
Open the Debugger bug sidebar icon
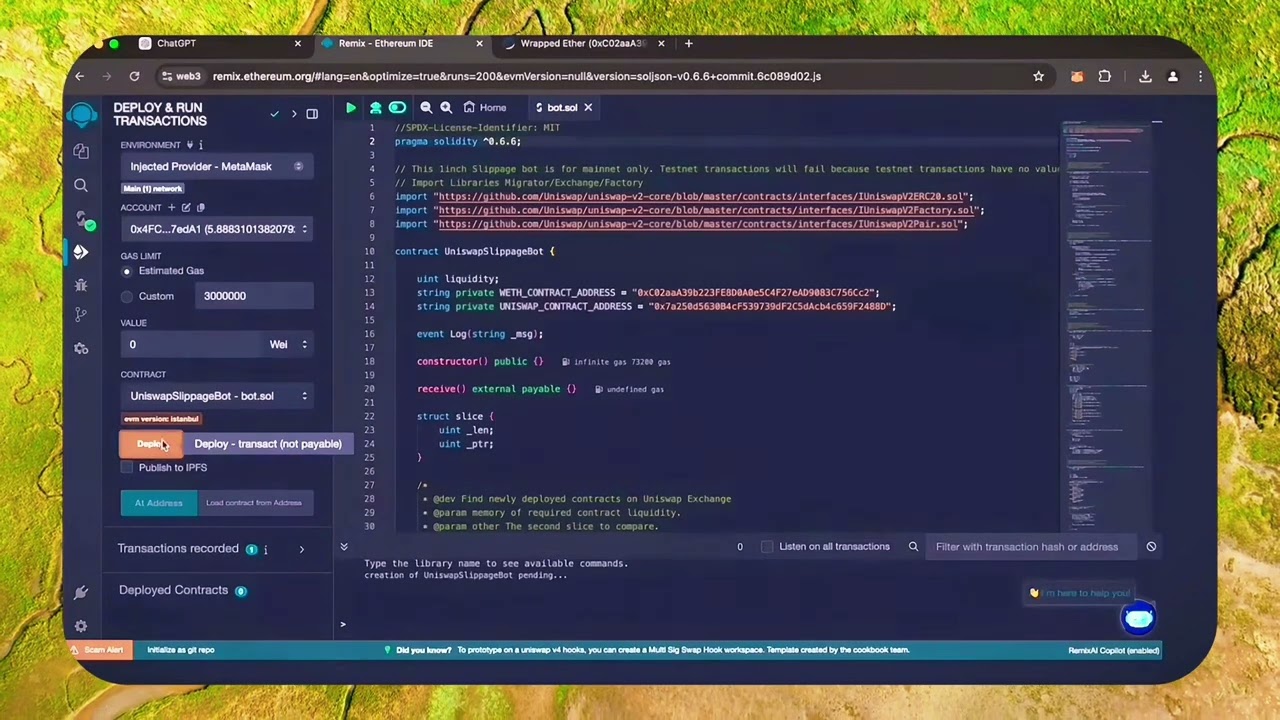[x=81, y=285]
